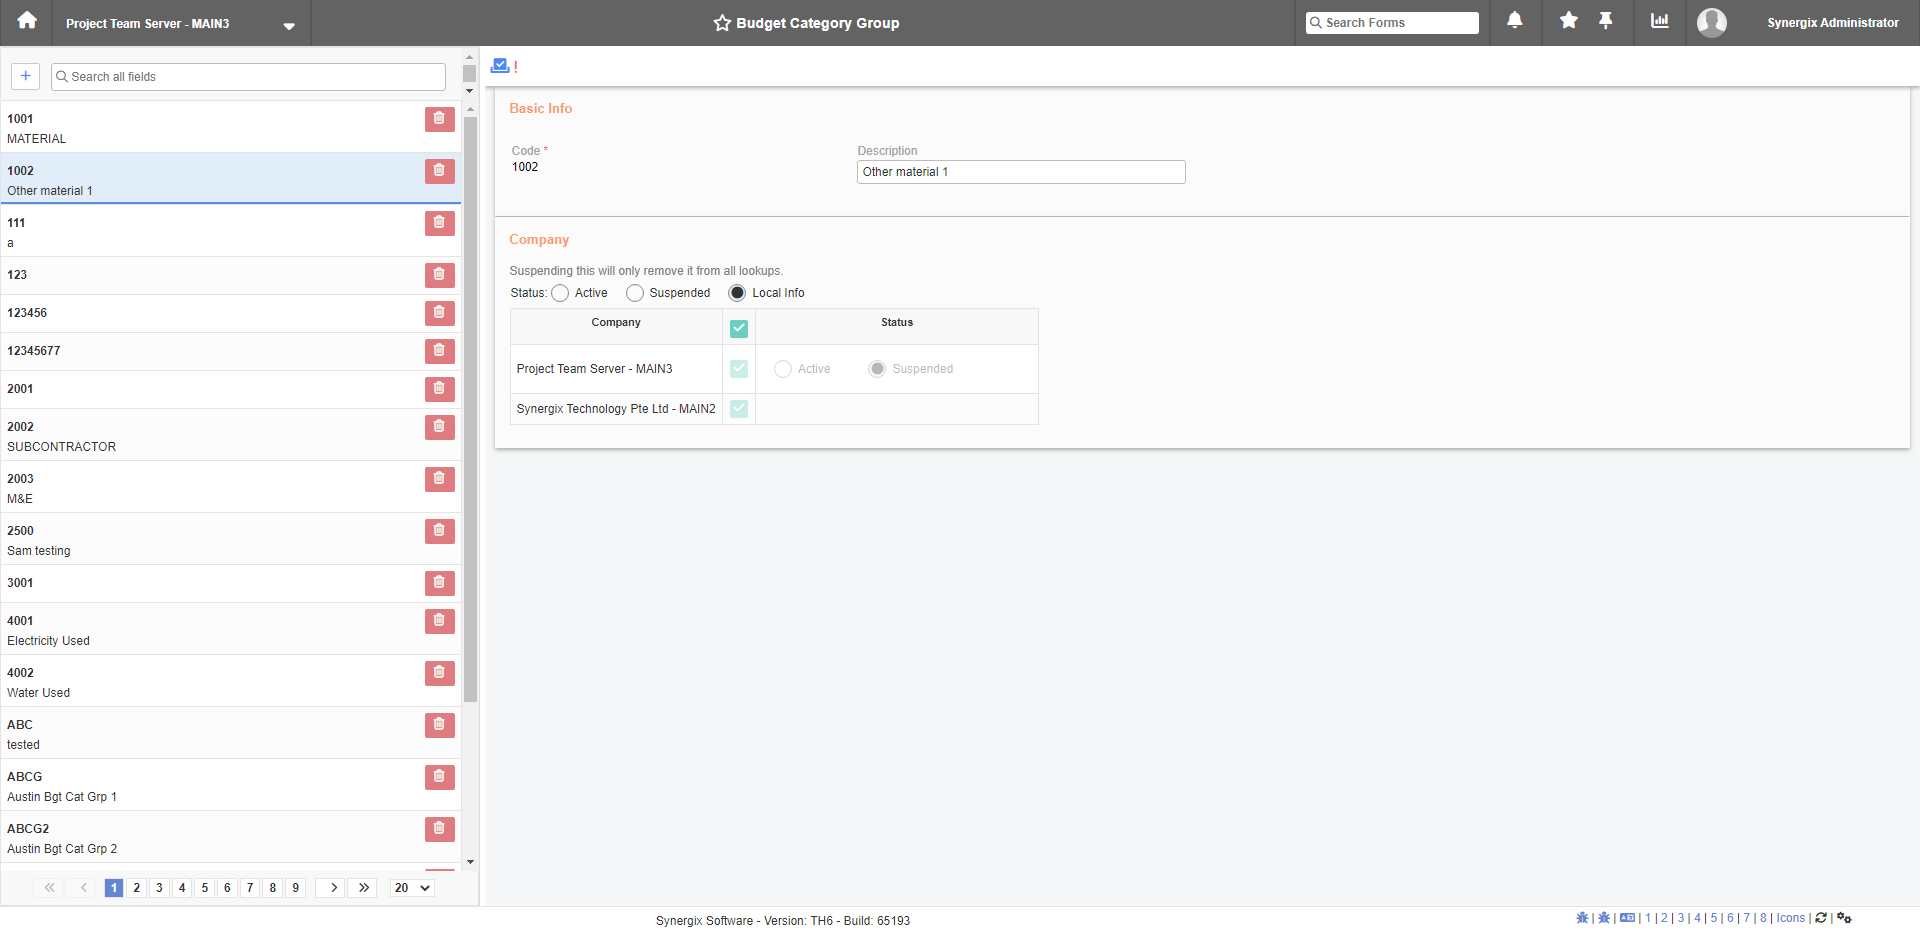Add a new budget category group with plus button
This screenshot has height=937, width=1920.
click(25, 76)
